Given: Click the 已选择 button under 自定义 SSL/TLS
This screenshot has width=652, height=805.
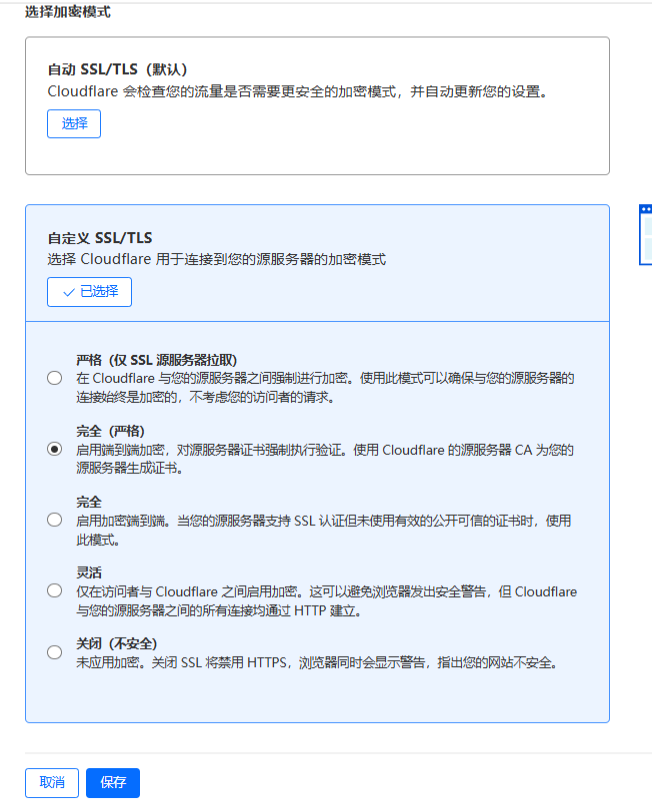Looking at the screenshot, I should [89, 292].
